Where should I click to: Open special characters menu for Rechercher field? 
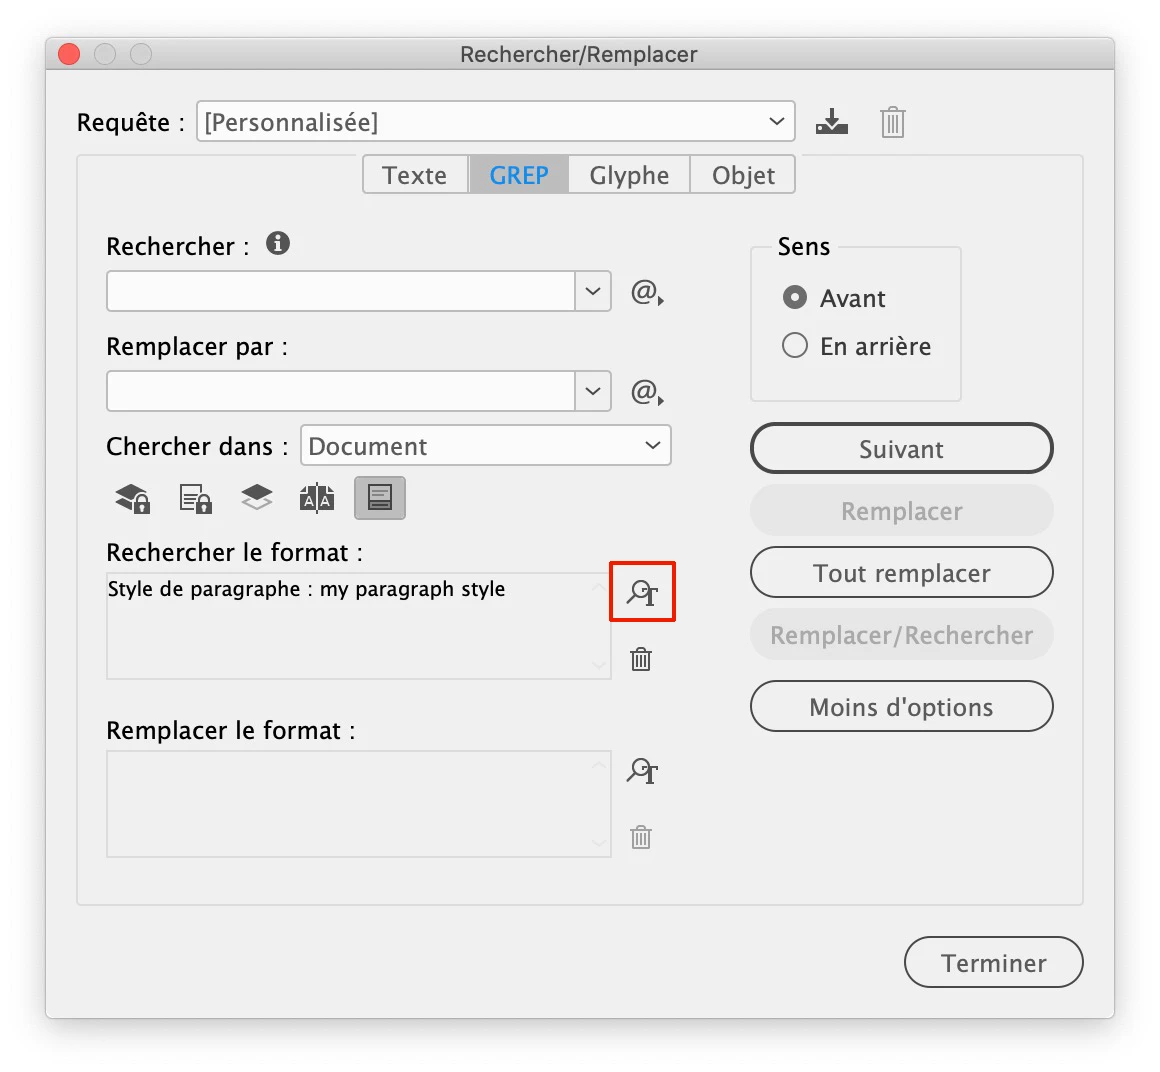tap(647, 292)
